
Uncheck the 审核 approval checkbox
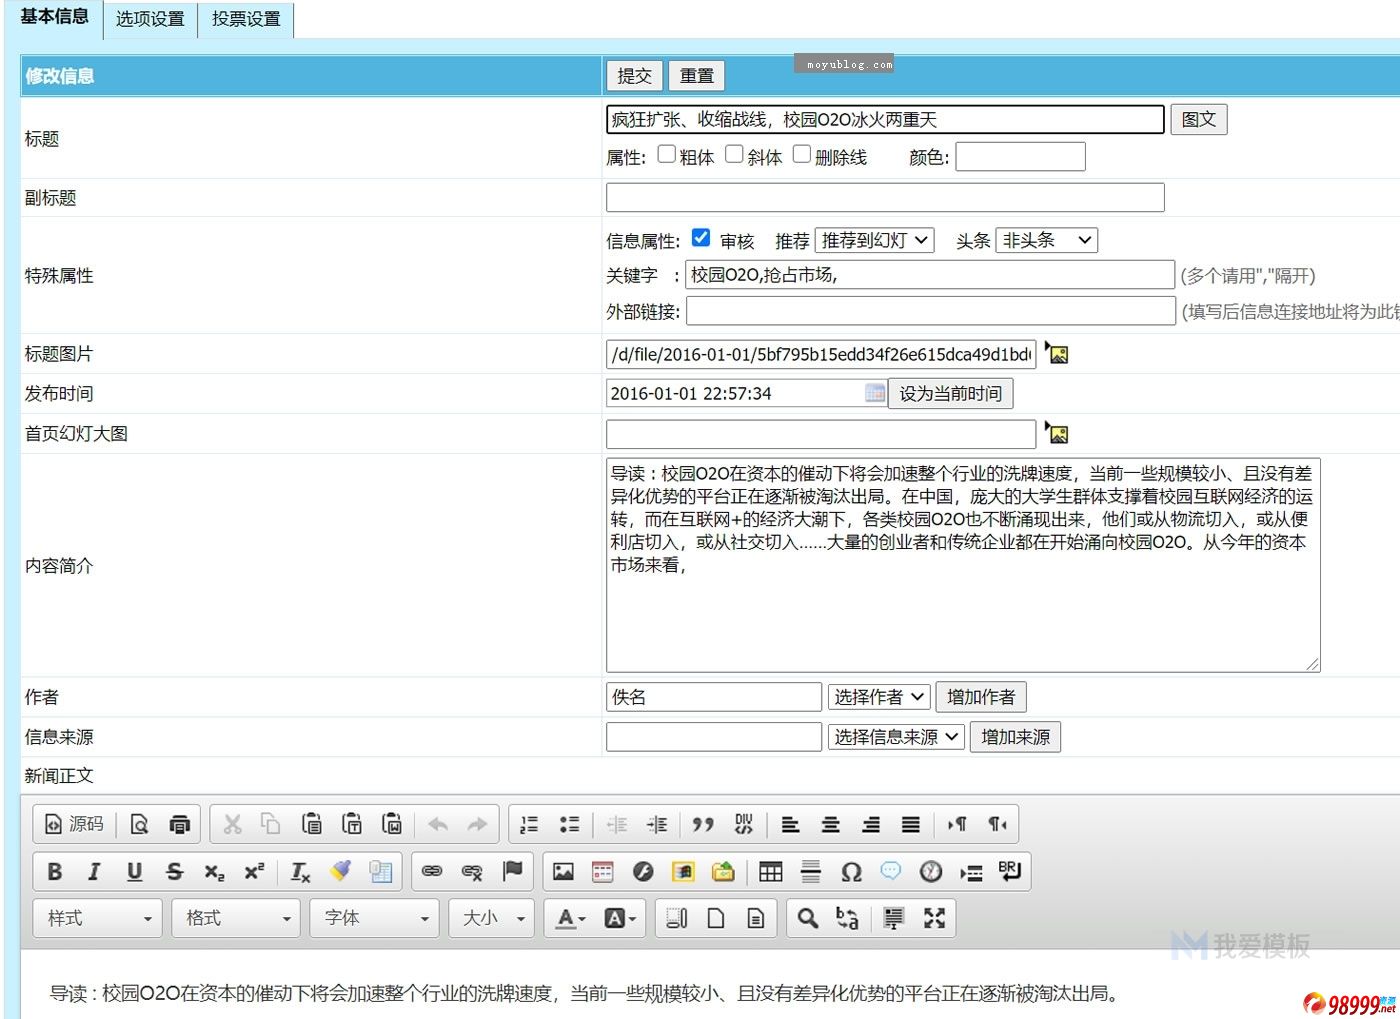701,238
